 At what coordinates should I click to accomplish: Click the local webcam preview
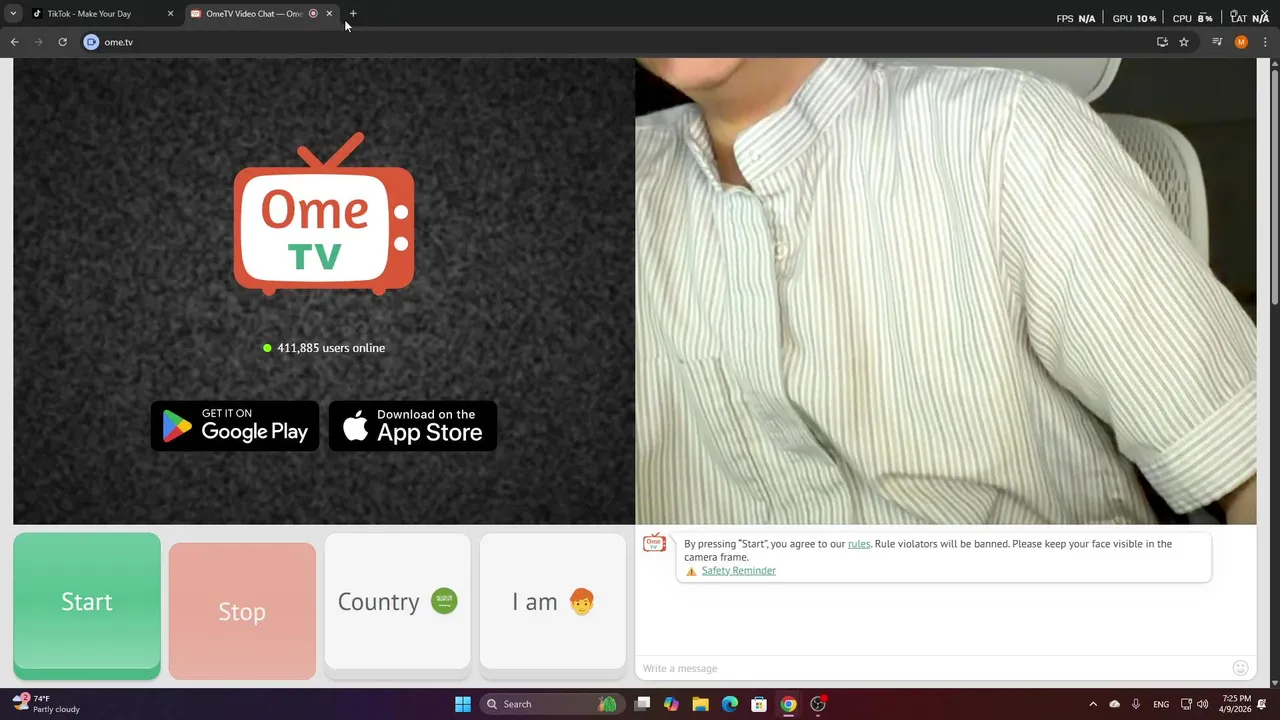click(x=945, y=291)
